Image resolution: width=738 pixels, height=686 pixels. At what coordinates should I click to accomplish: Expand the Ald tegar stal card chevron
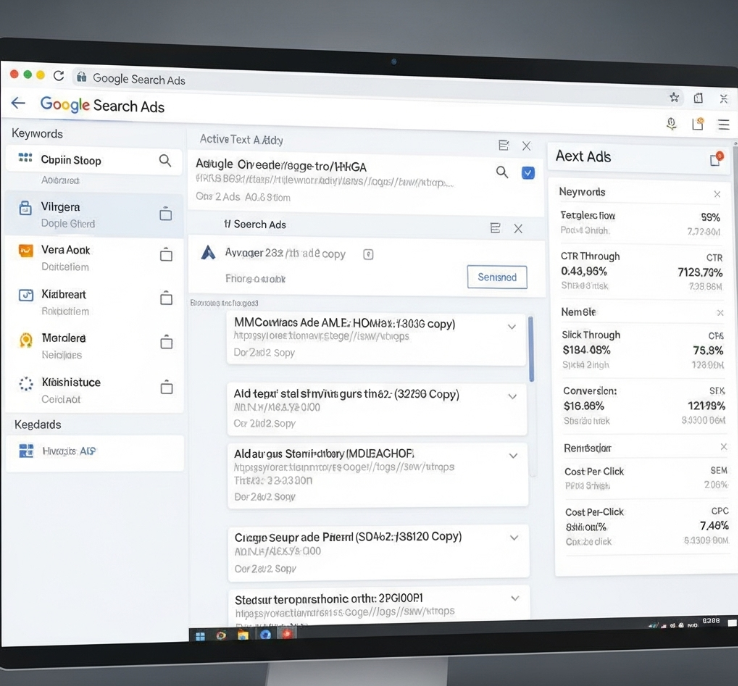click(x=513, y=396)
